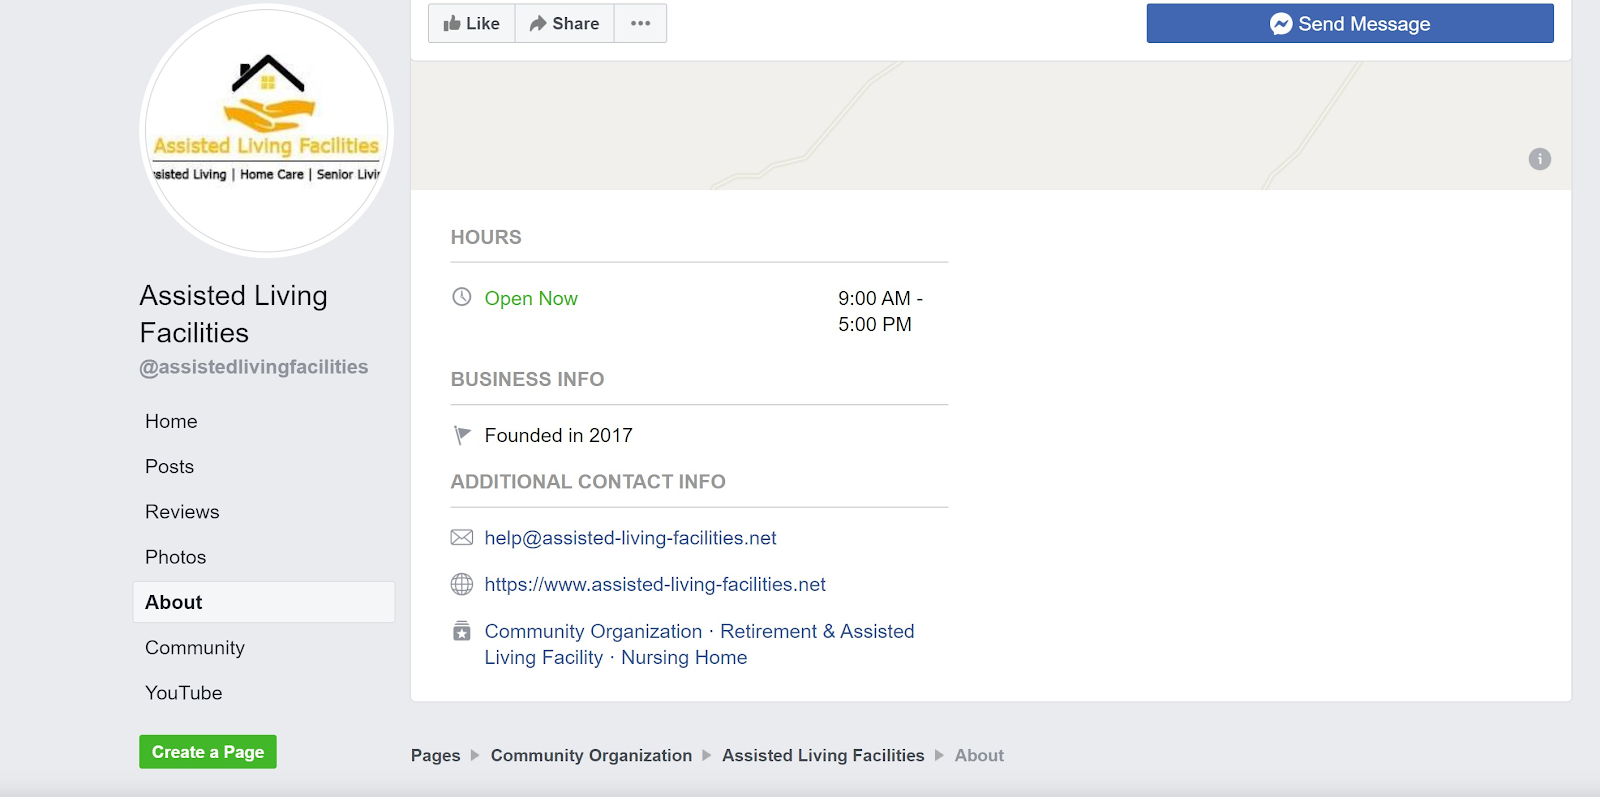Viewport: 1600px width, 797px height.
Task: Open the YouTube tab in sidebar
Action: click(184, 693)
